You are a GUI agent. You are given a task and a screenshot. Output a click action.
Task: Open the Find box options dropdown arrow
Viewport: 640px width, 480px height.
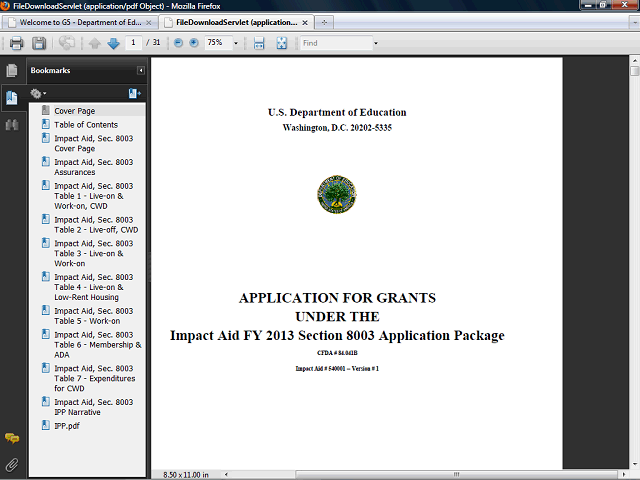pyautogui.click(x=375, y=43)
